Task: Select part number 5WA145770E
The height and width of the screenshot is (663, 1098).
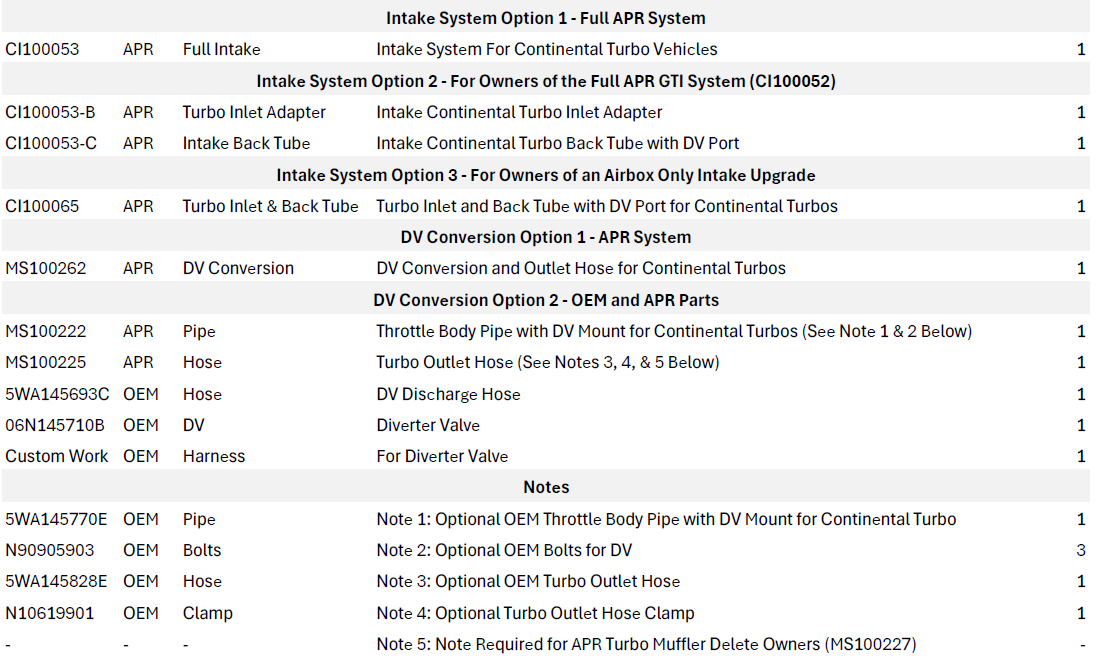Action: (x=56, y=519)
